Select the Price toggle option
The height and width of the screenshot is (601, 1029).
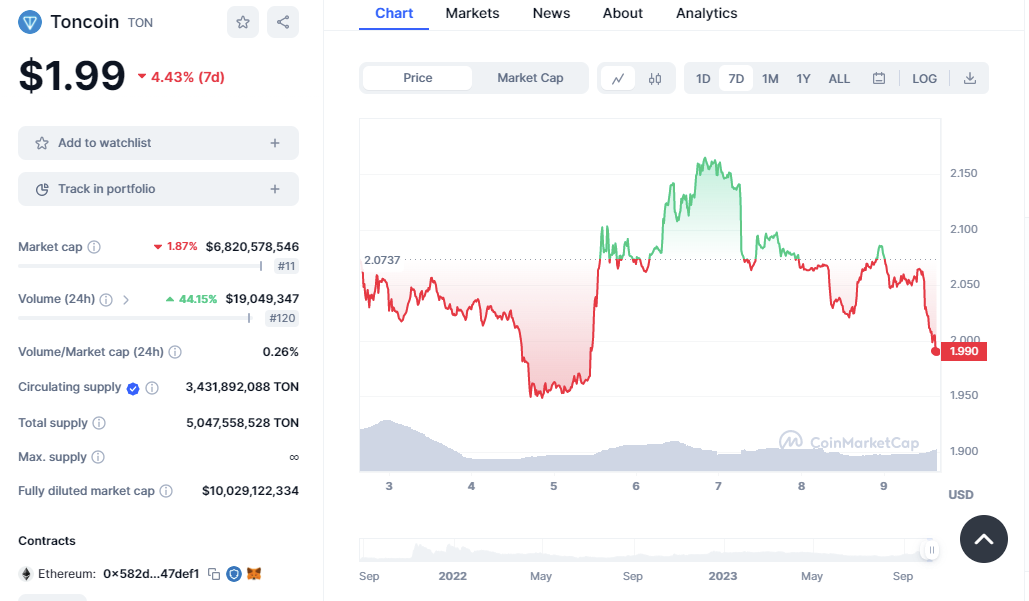coord(417,78)
